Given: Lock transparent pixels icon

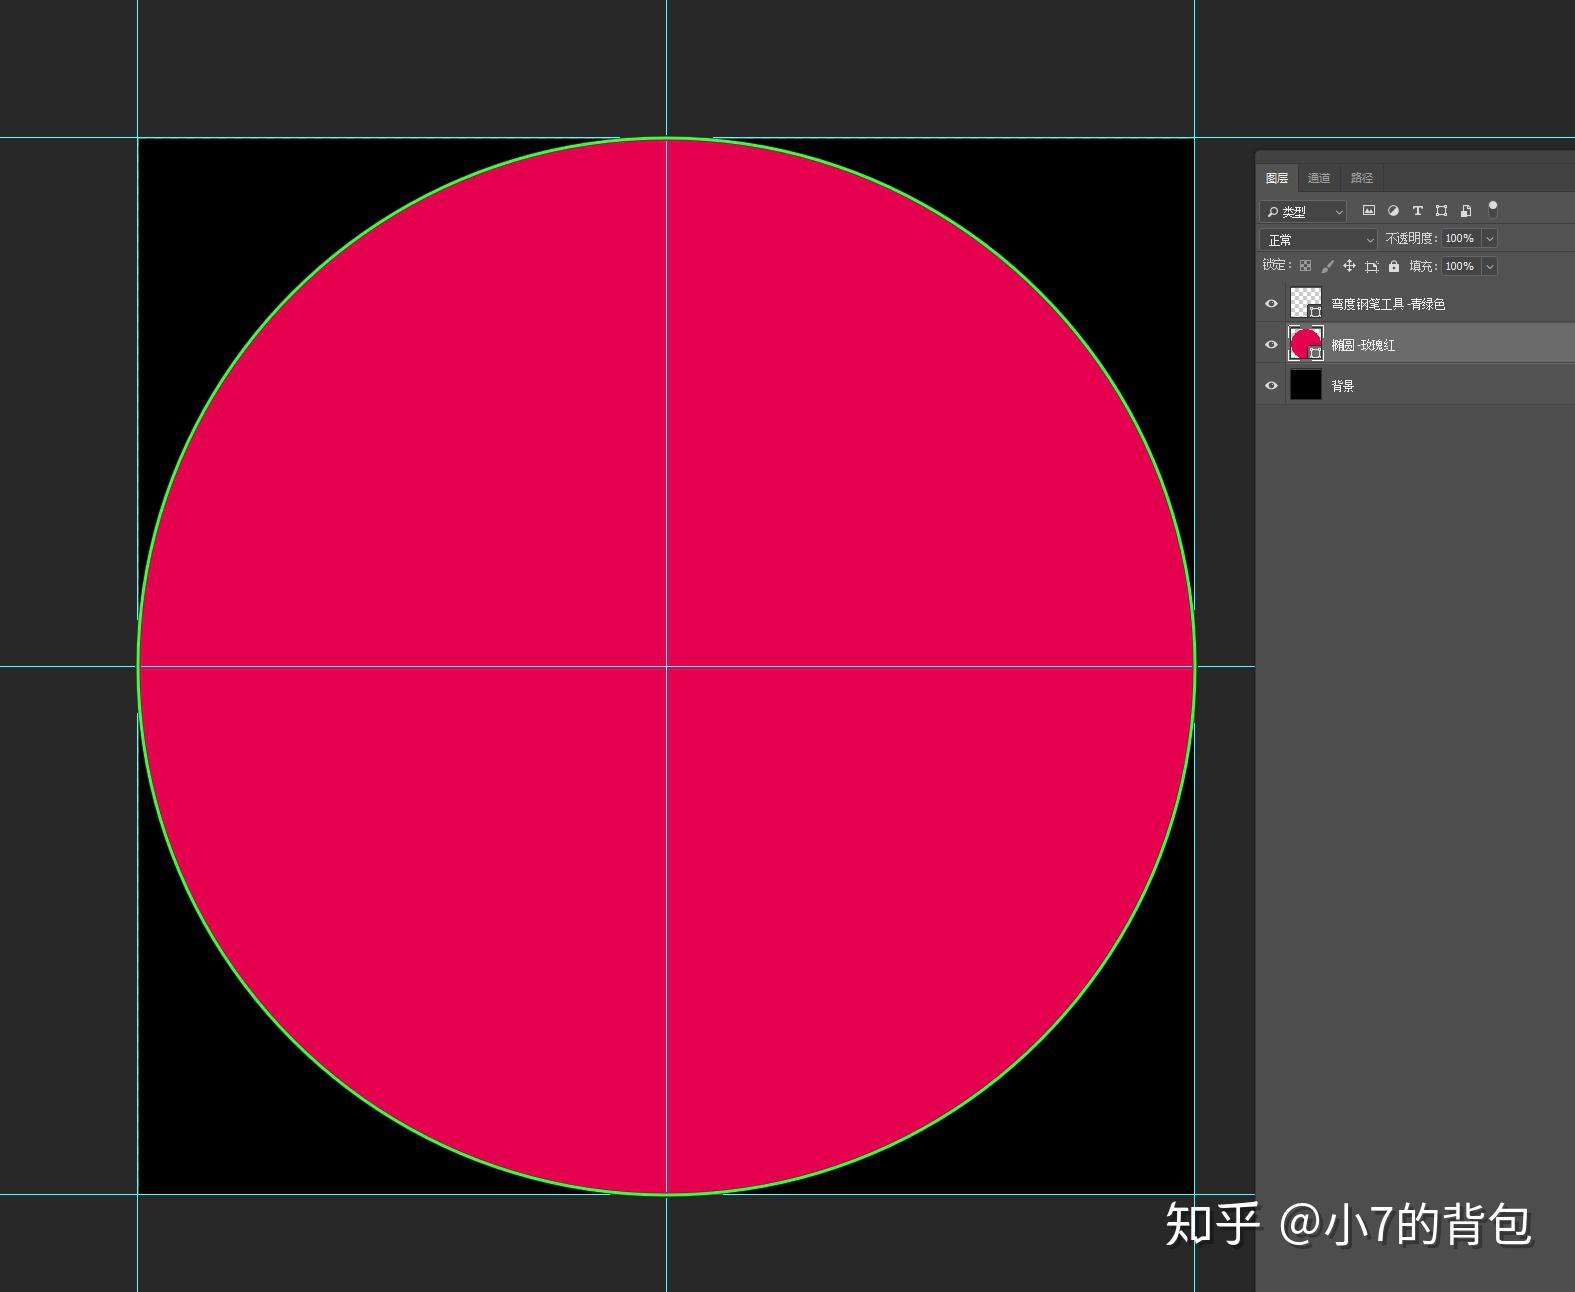Looking at the screenshot, I should (x=1305, y=266).
